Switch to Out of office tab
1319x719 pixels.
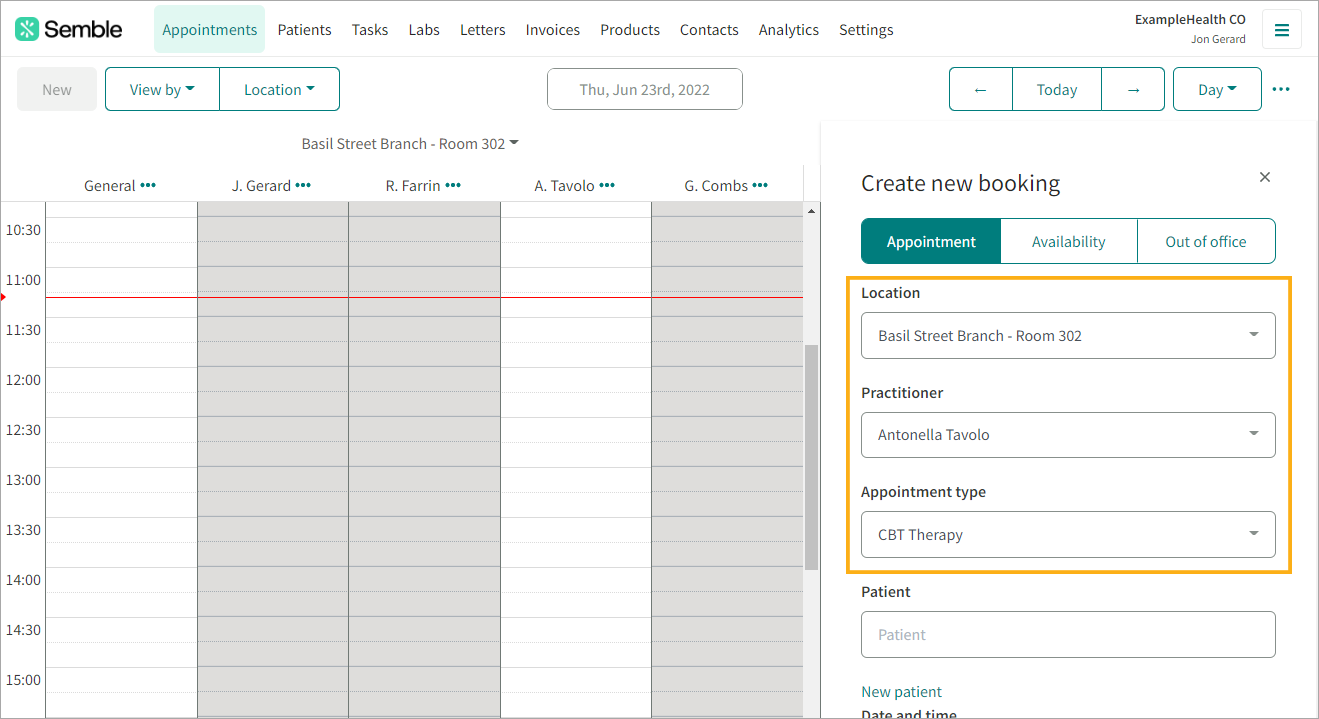tap(1206, 241)
